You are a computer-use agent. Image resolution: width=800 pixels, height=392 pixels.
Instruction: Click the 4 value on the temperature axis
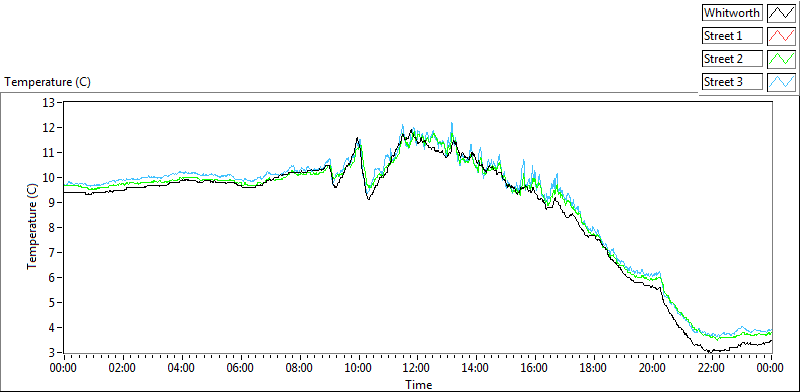51,328
